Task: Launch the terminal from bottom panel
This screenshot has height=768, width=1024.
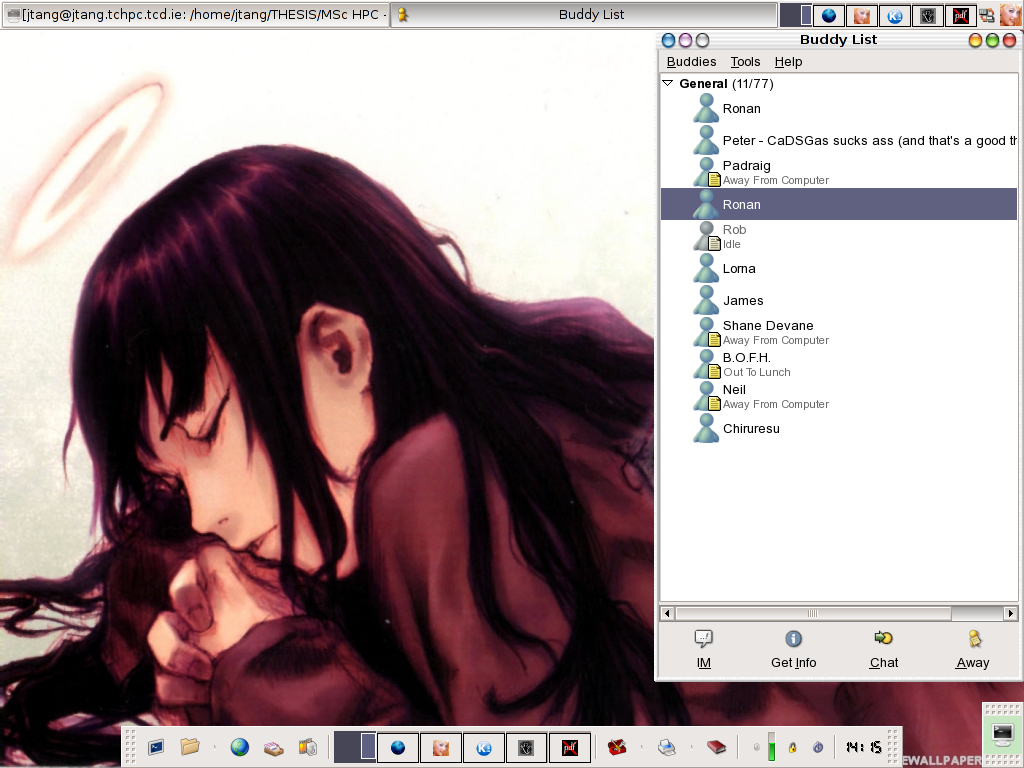Action: 156,747
